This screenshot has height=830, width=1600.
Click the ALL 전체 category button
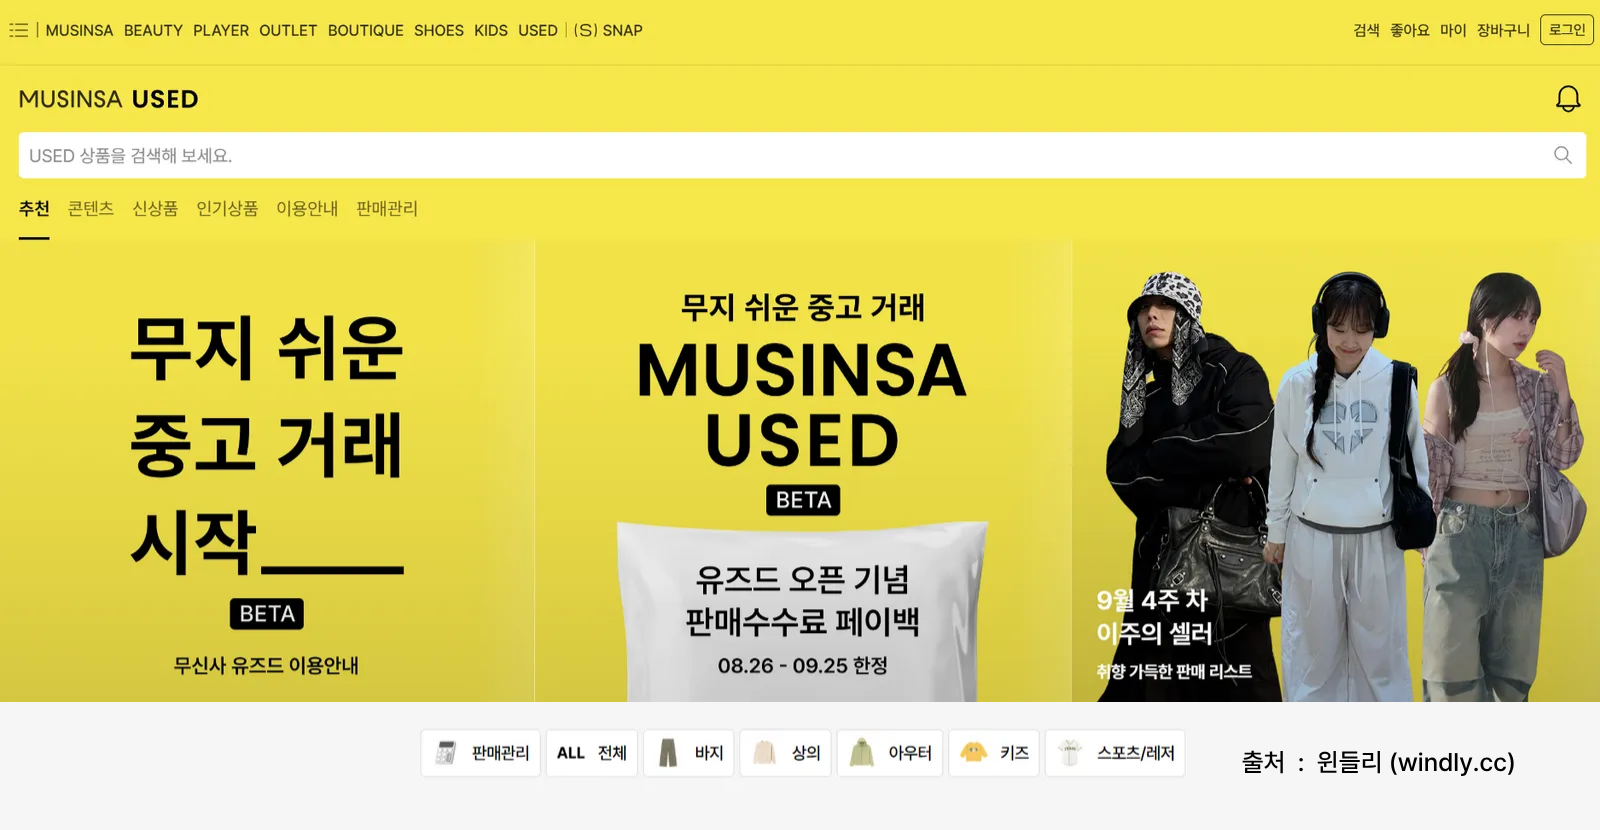[592, 753]
